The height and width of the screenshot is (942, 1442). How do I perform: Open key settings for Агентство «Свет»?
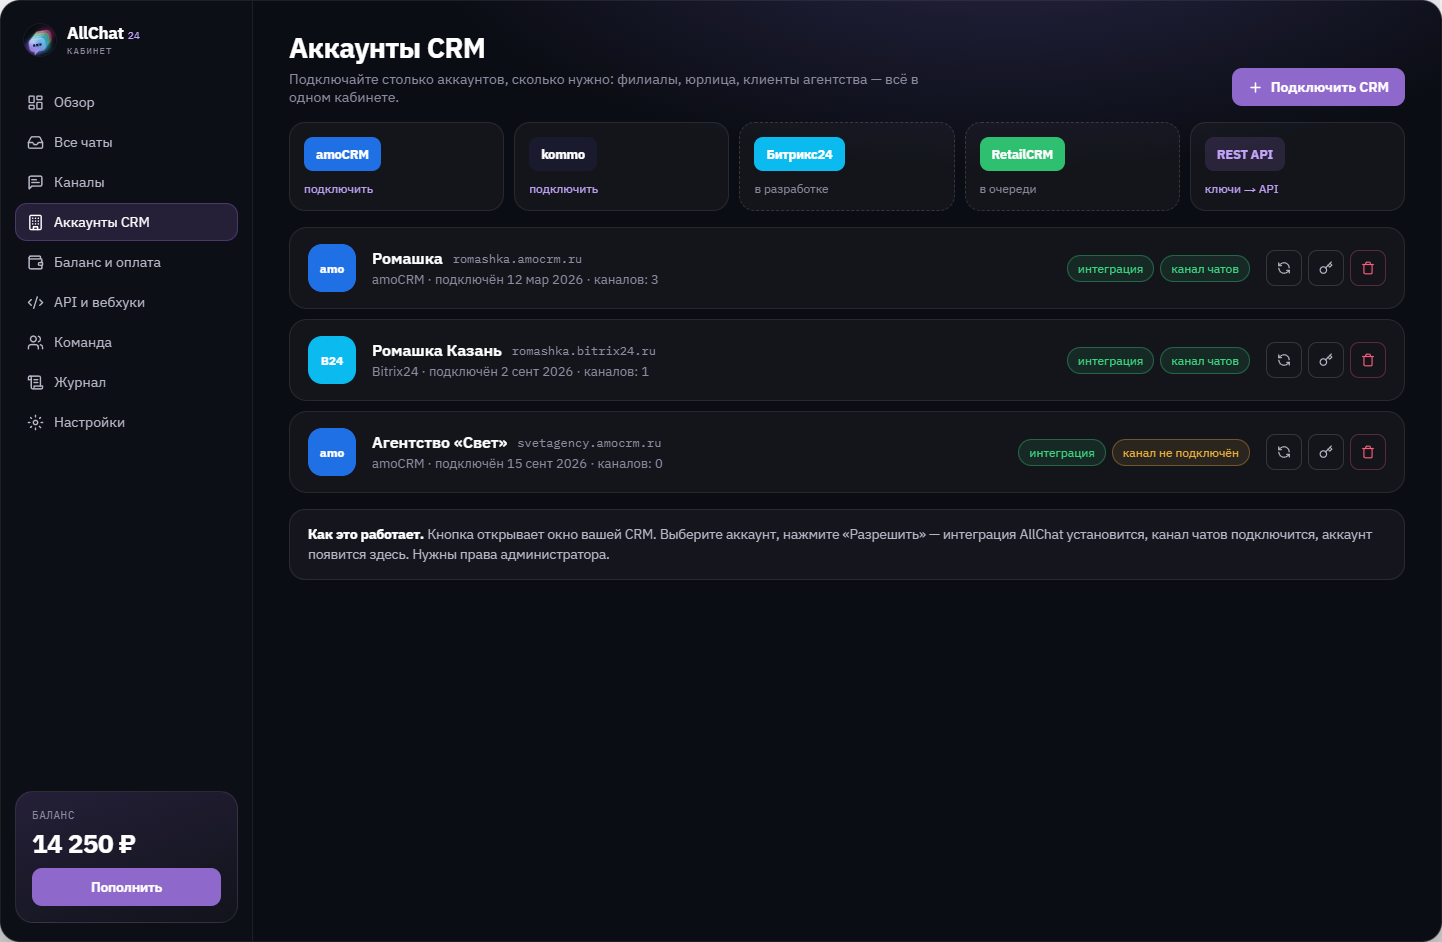[x=1326, y=452]
